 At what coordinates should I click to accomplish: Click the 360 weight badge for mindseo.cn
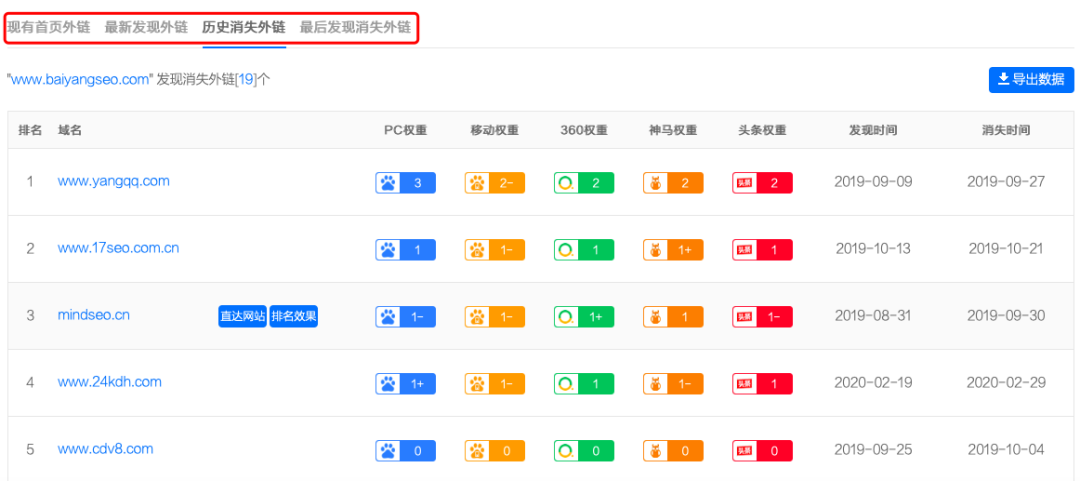[x=584, y=316]
